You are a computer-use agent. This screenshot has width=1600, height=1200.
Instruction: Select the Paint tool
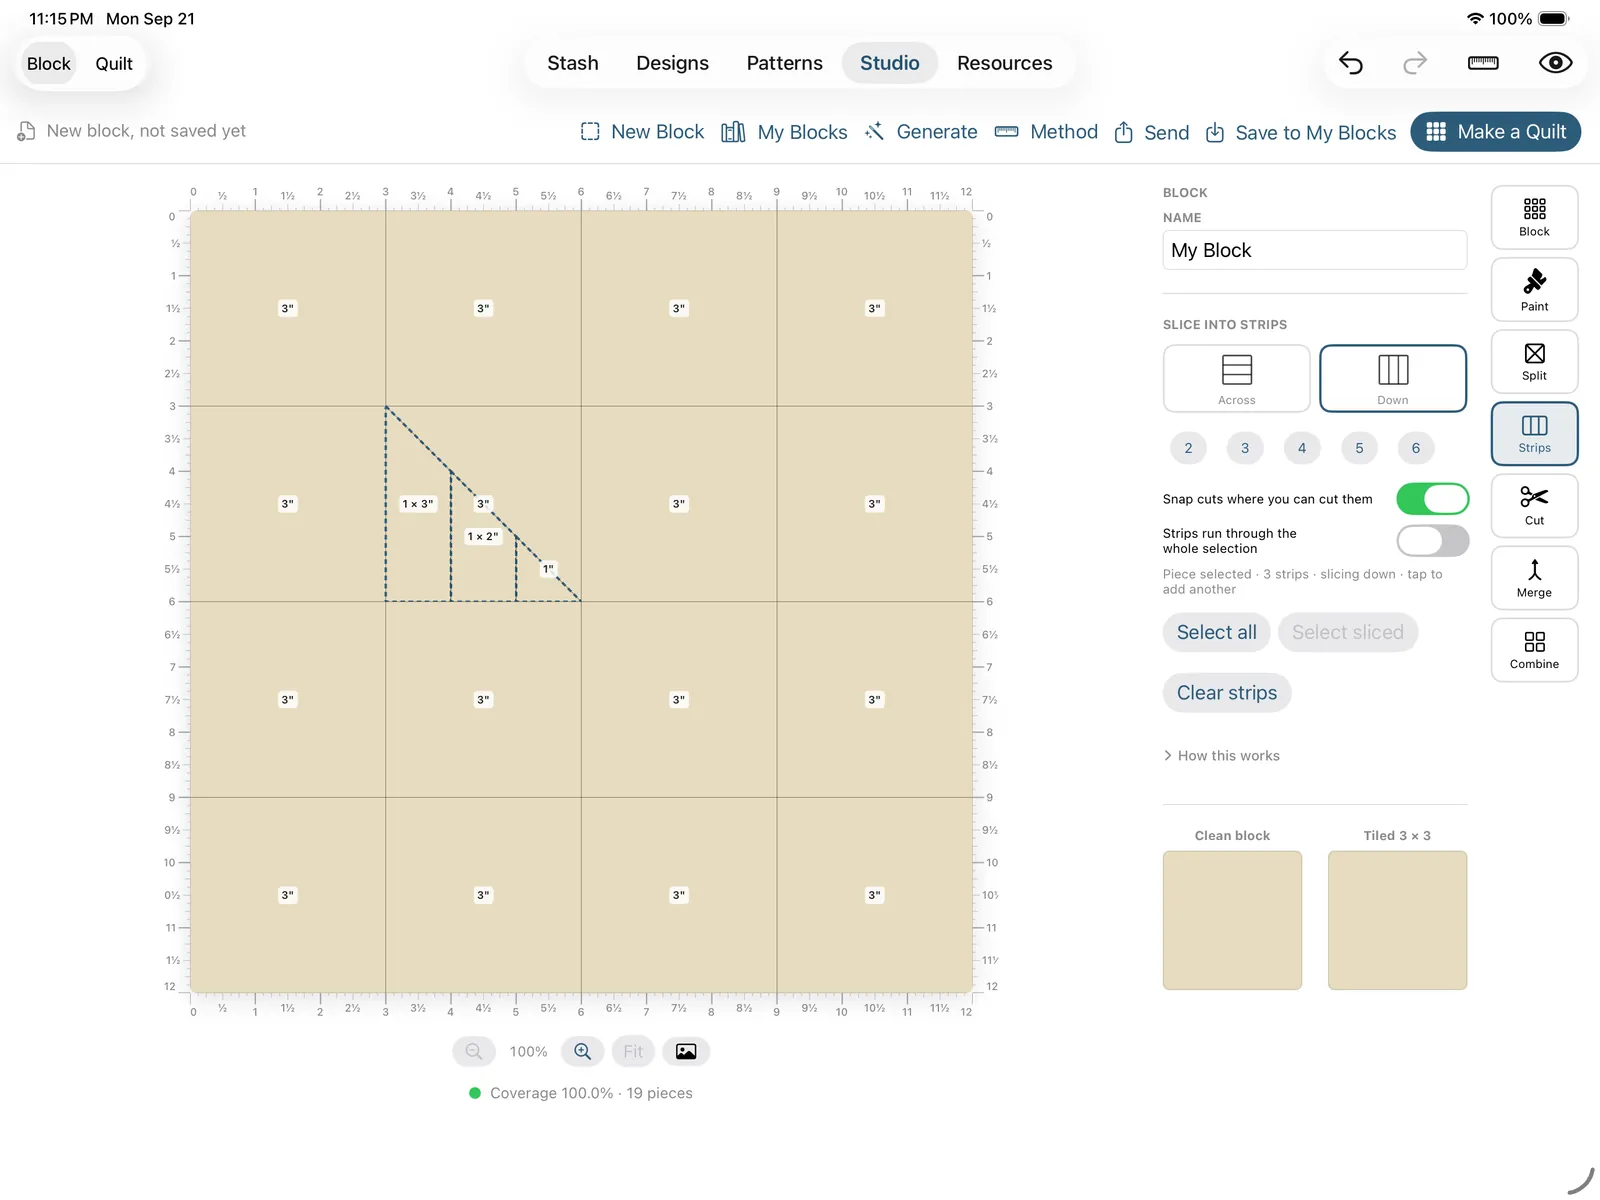[x=1534, y=290]
